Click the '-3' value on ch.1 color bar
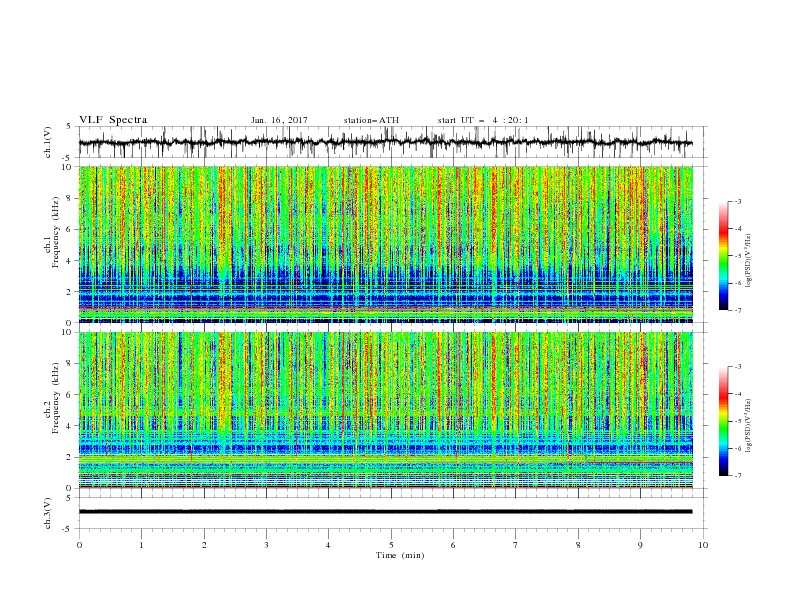The image size is (792, 612). tap(738, 201)
